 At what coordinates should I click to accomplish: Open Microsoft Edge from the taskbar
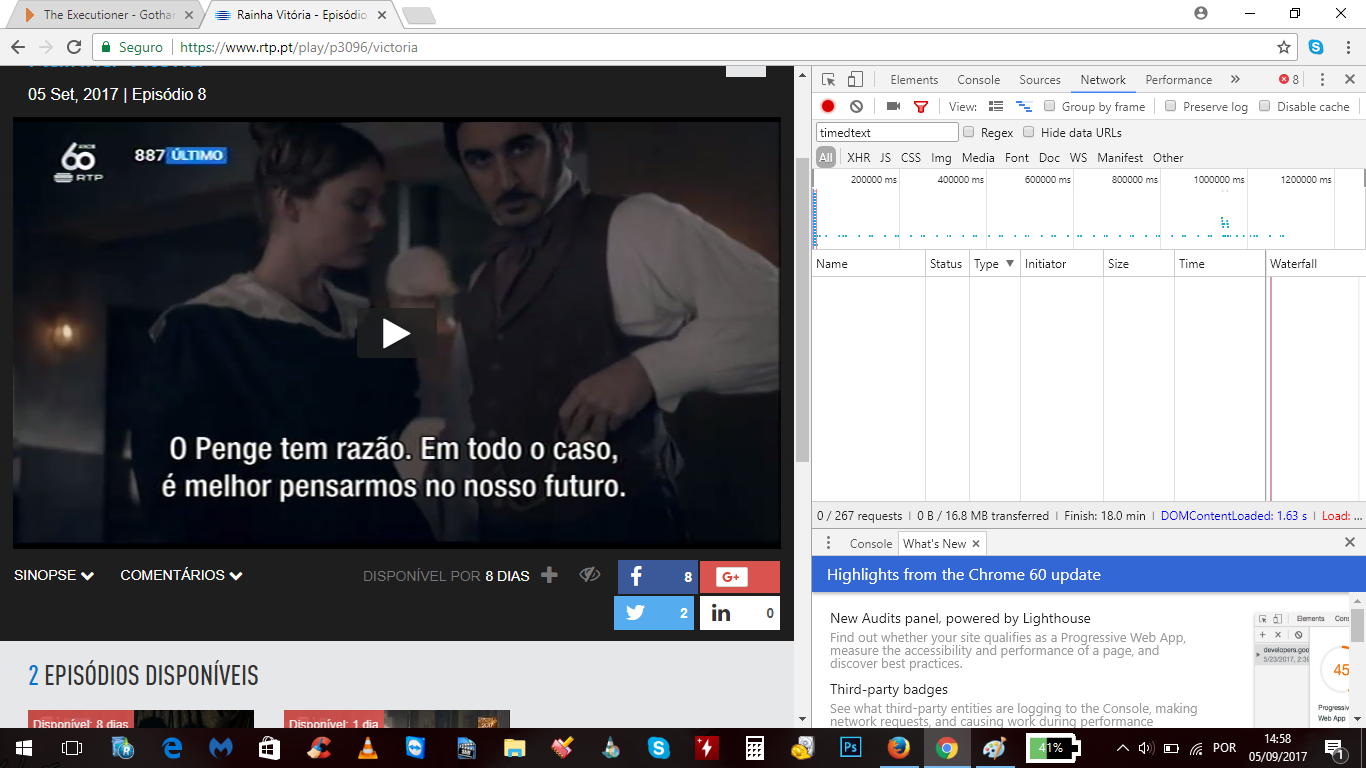(172, 747)
